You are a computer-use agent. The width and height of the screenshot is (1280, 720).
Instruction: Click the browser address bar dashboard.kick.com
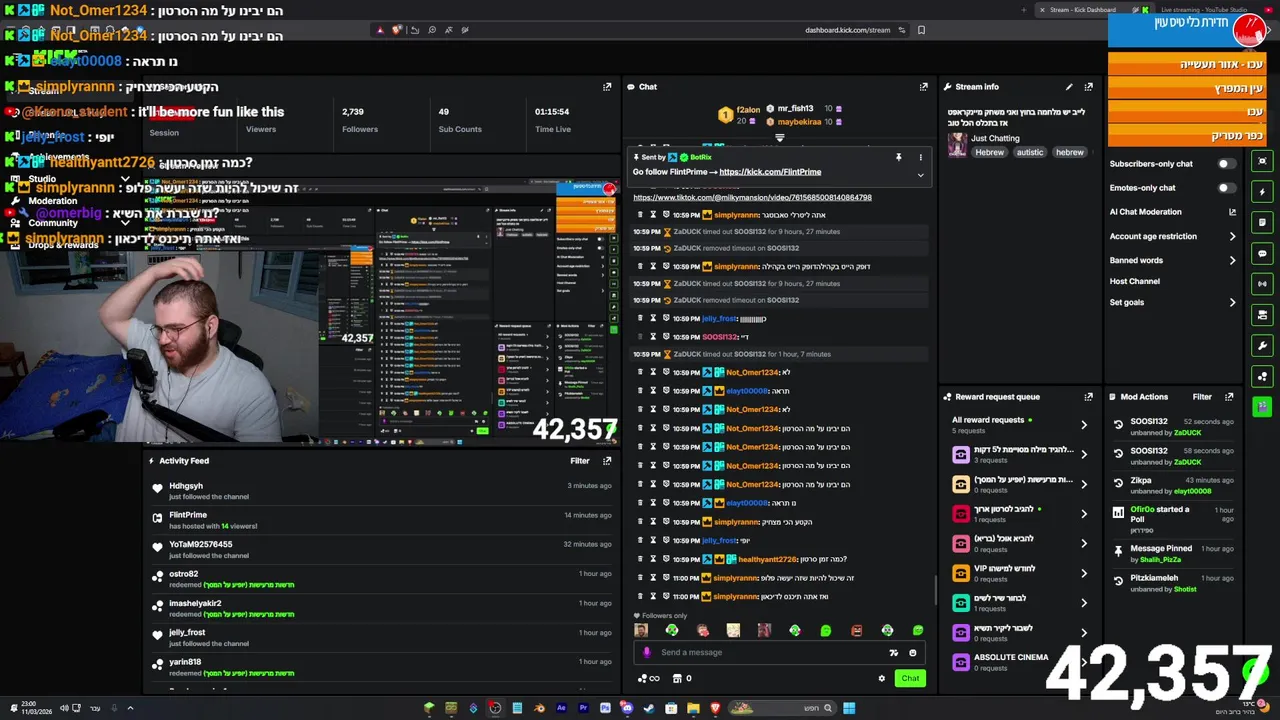[847, 30]
